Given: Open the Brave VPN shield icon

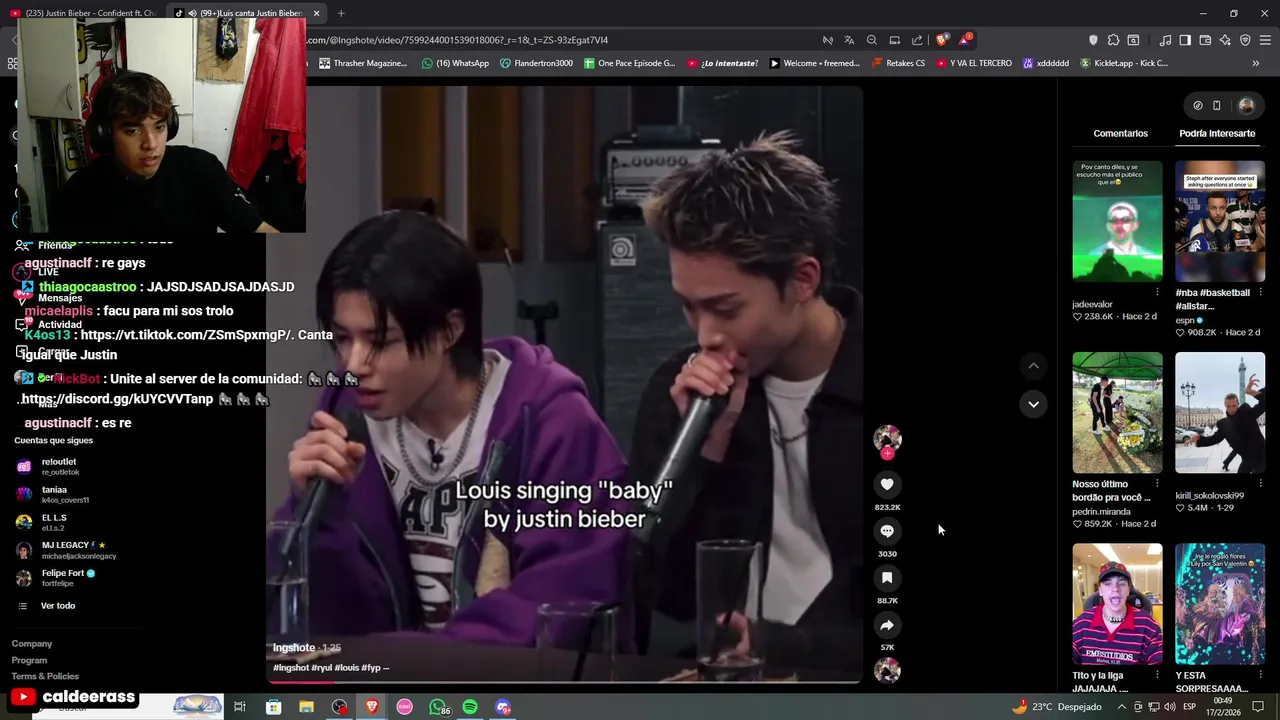Looking at the screenshot, I should click(x=1245, y=40).
